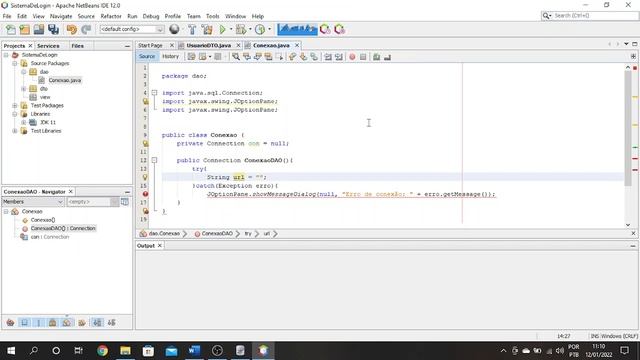This screenshot has height=360, width=640.
Task: Click the Comment lines icon
Action: 376,57
